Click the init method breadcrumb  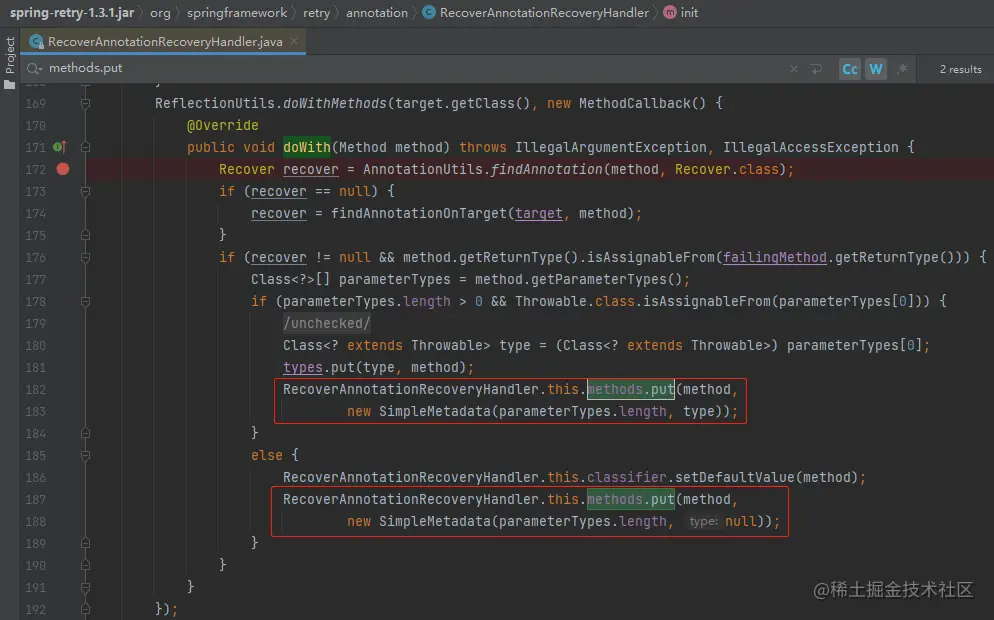pyautogui.click(x=689, y=13)
